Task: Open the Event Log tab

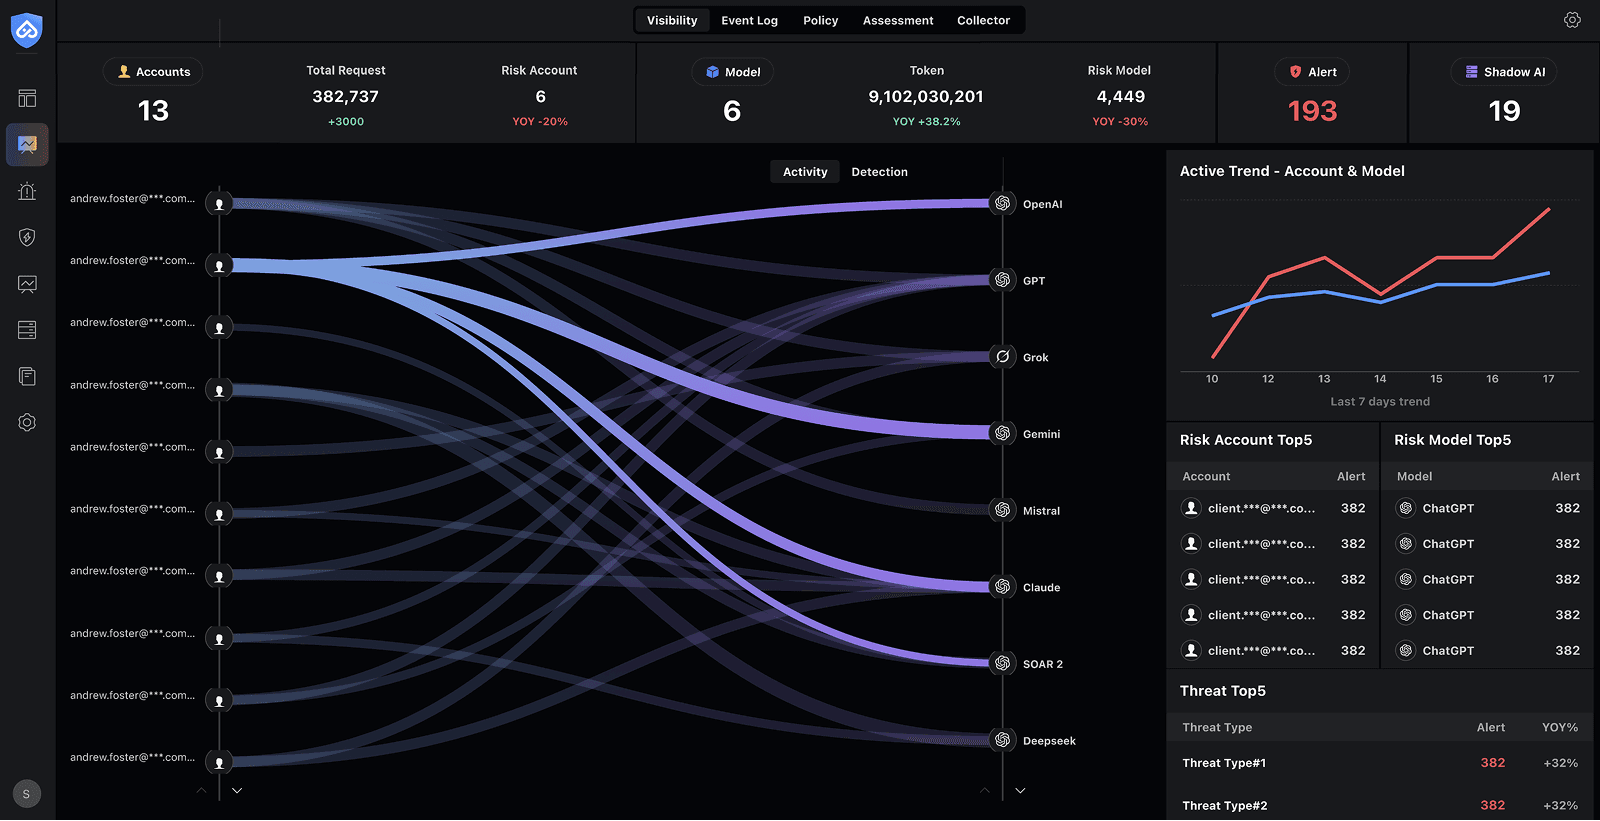Action: click(x=749, y=20)
